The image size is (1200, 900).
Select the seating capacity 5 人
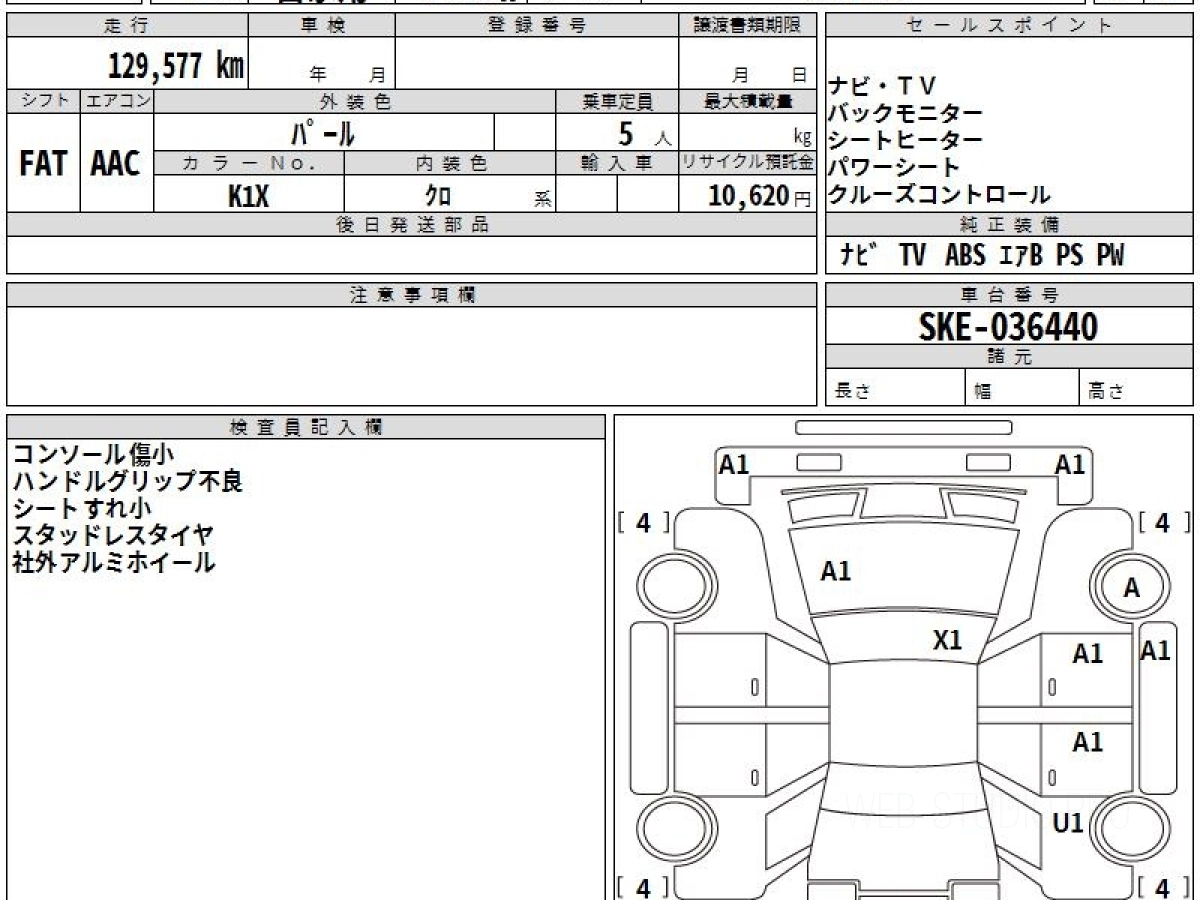(644, 132)
